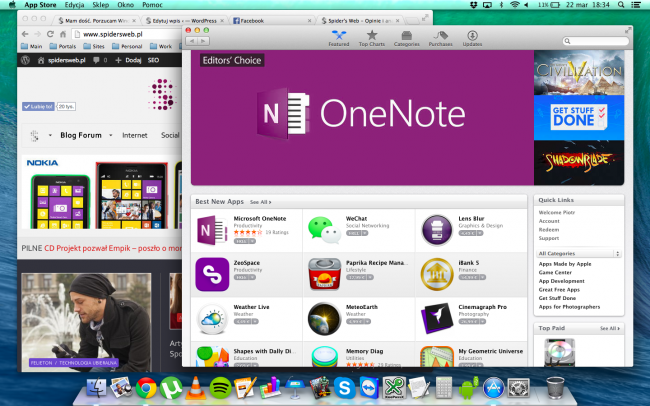Click the WeChat app icon
Viewport: 650px width, 406px height.
pos(324,230)
